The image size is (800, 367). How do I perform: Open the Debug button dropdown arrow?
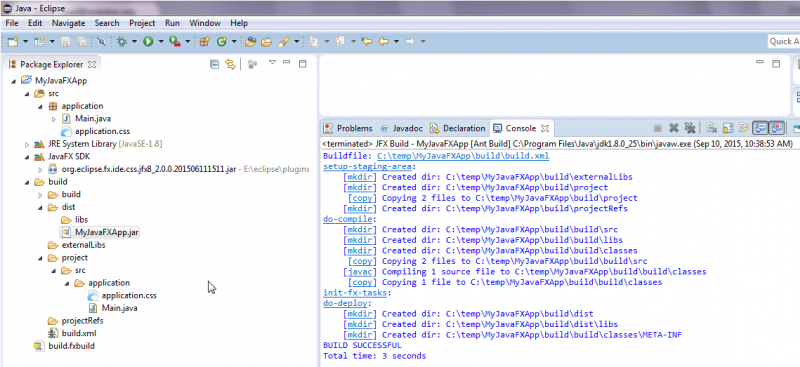coord(134,42)
